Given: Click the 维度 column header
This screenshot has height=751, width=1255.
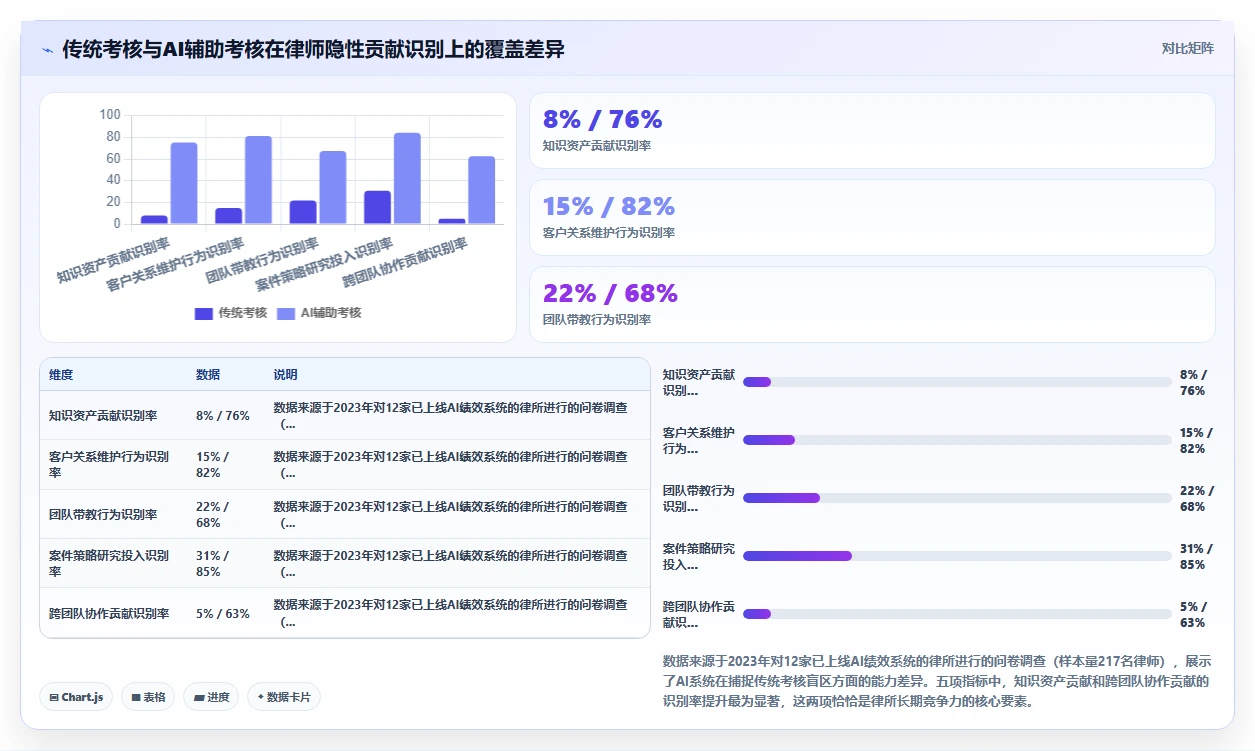Looking at the screenshot, I should pos(61,375).
